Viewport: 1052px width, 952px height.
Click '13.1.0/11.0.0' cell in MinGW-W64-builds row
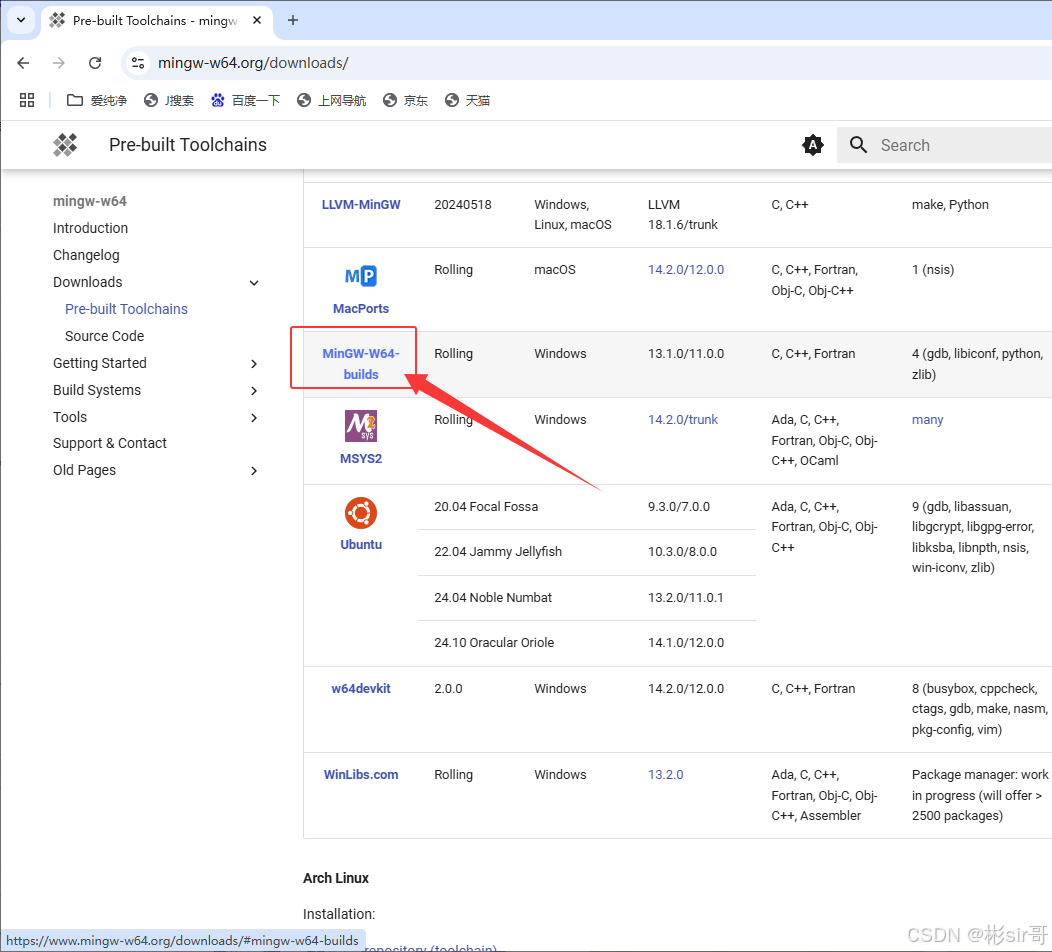[x=686, y=354]
